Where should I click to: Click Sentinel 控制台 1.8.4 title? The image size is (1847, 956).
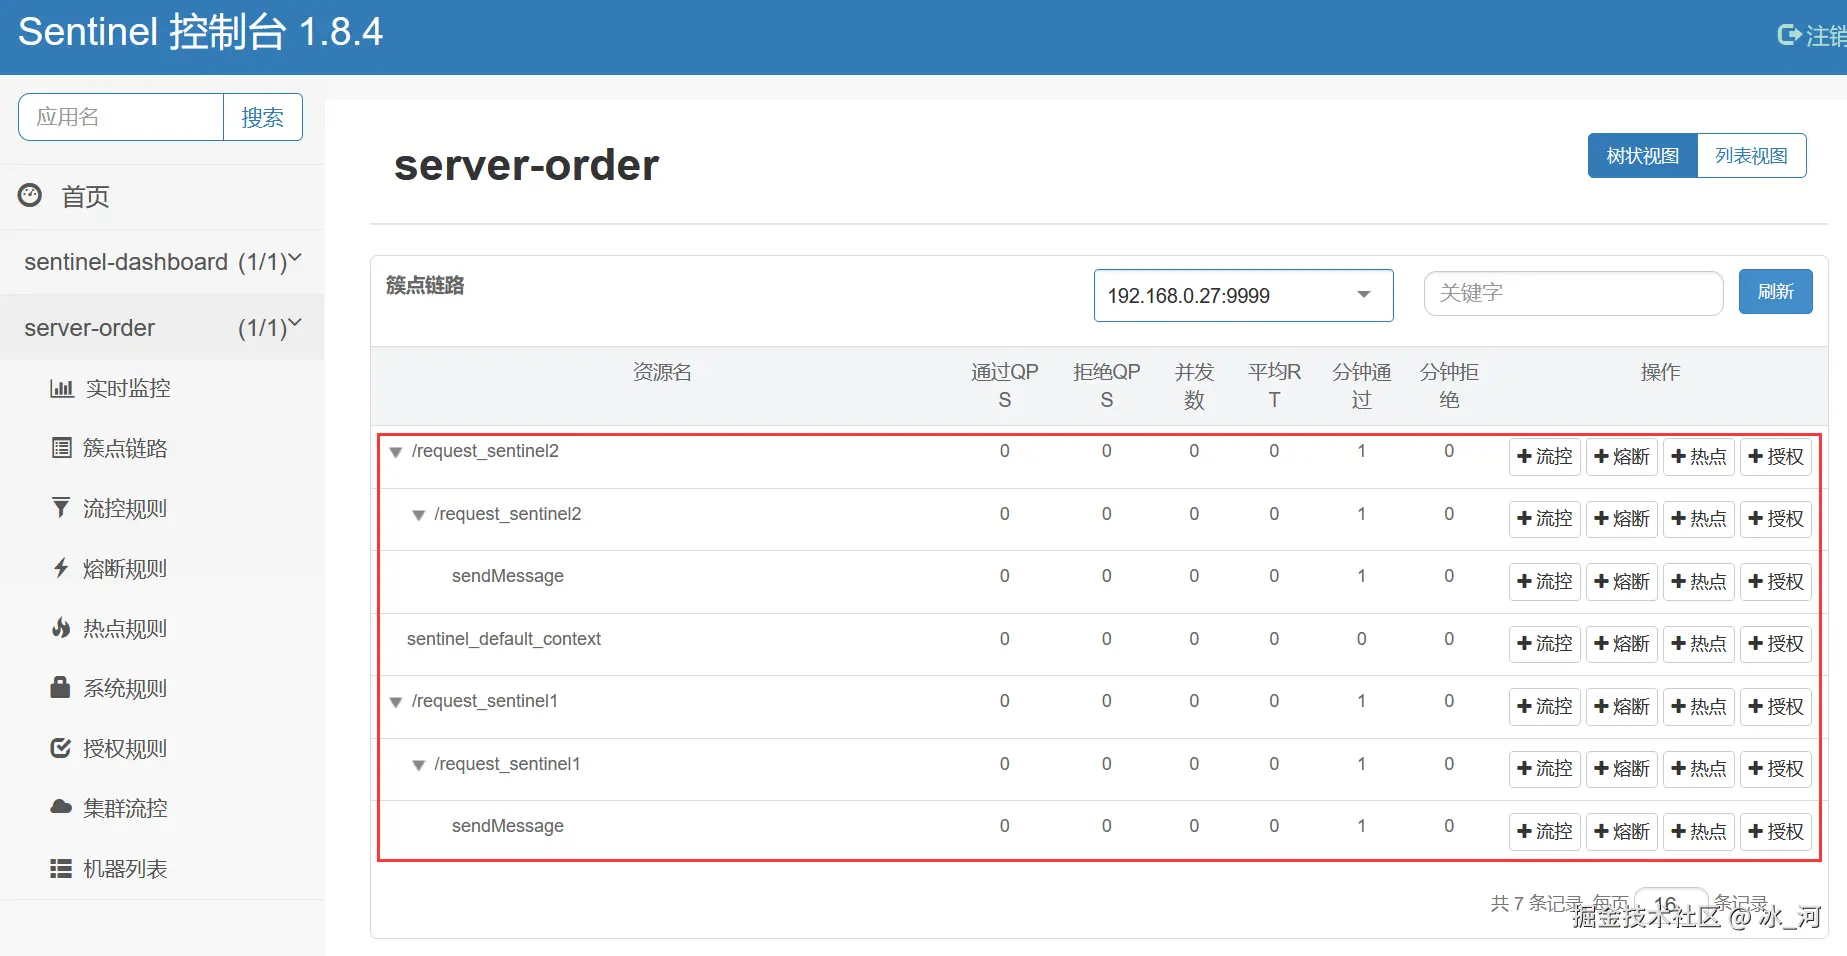(201, 32)
